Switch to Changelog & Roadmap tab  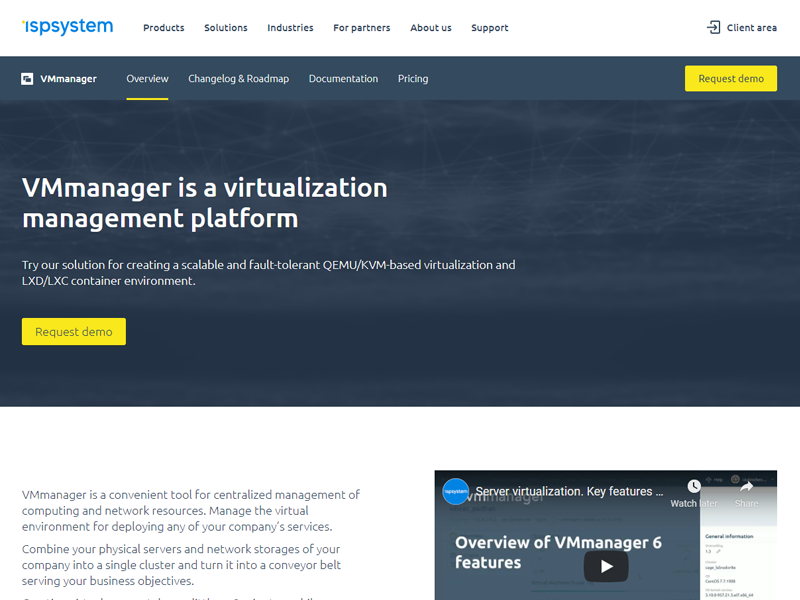coord(238,79)
